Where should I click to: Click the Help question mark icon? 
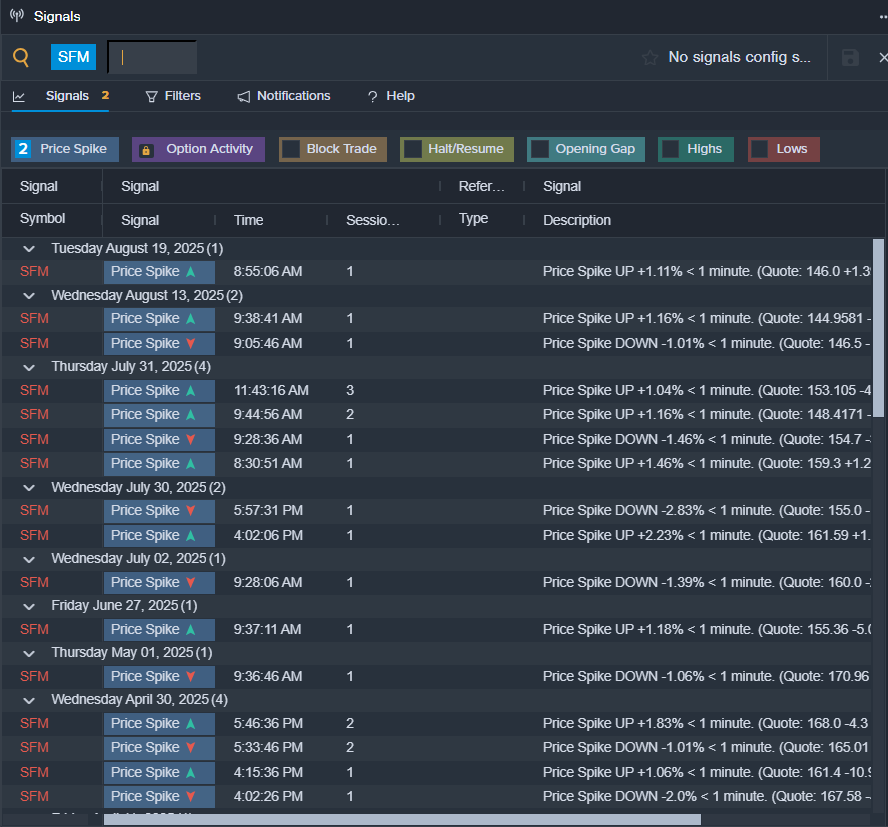(373, 97)
